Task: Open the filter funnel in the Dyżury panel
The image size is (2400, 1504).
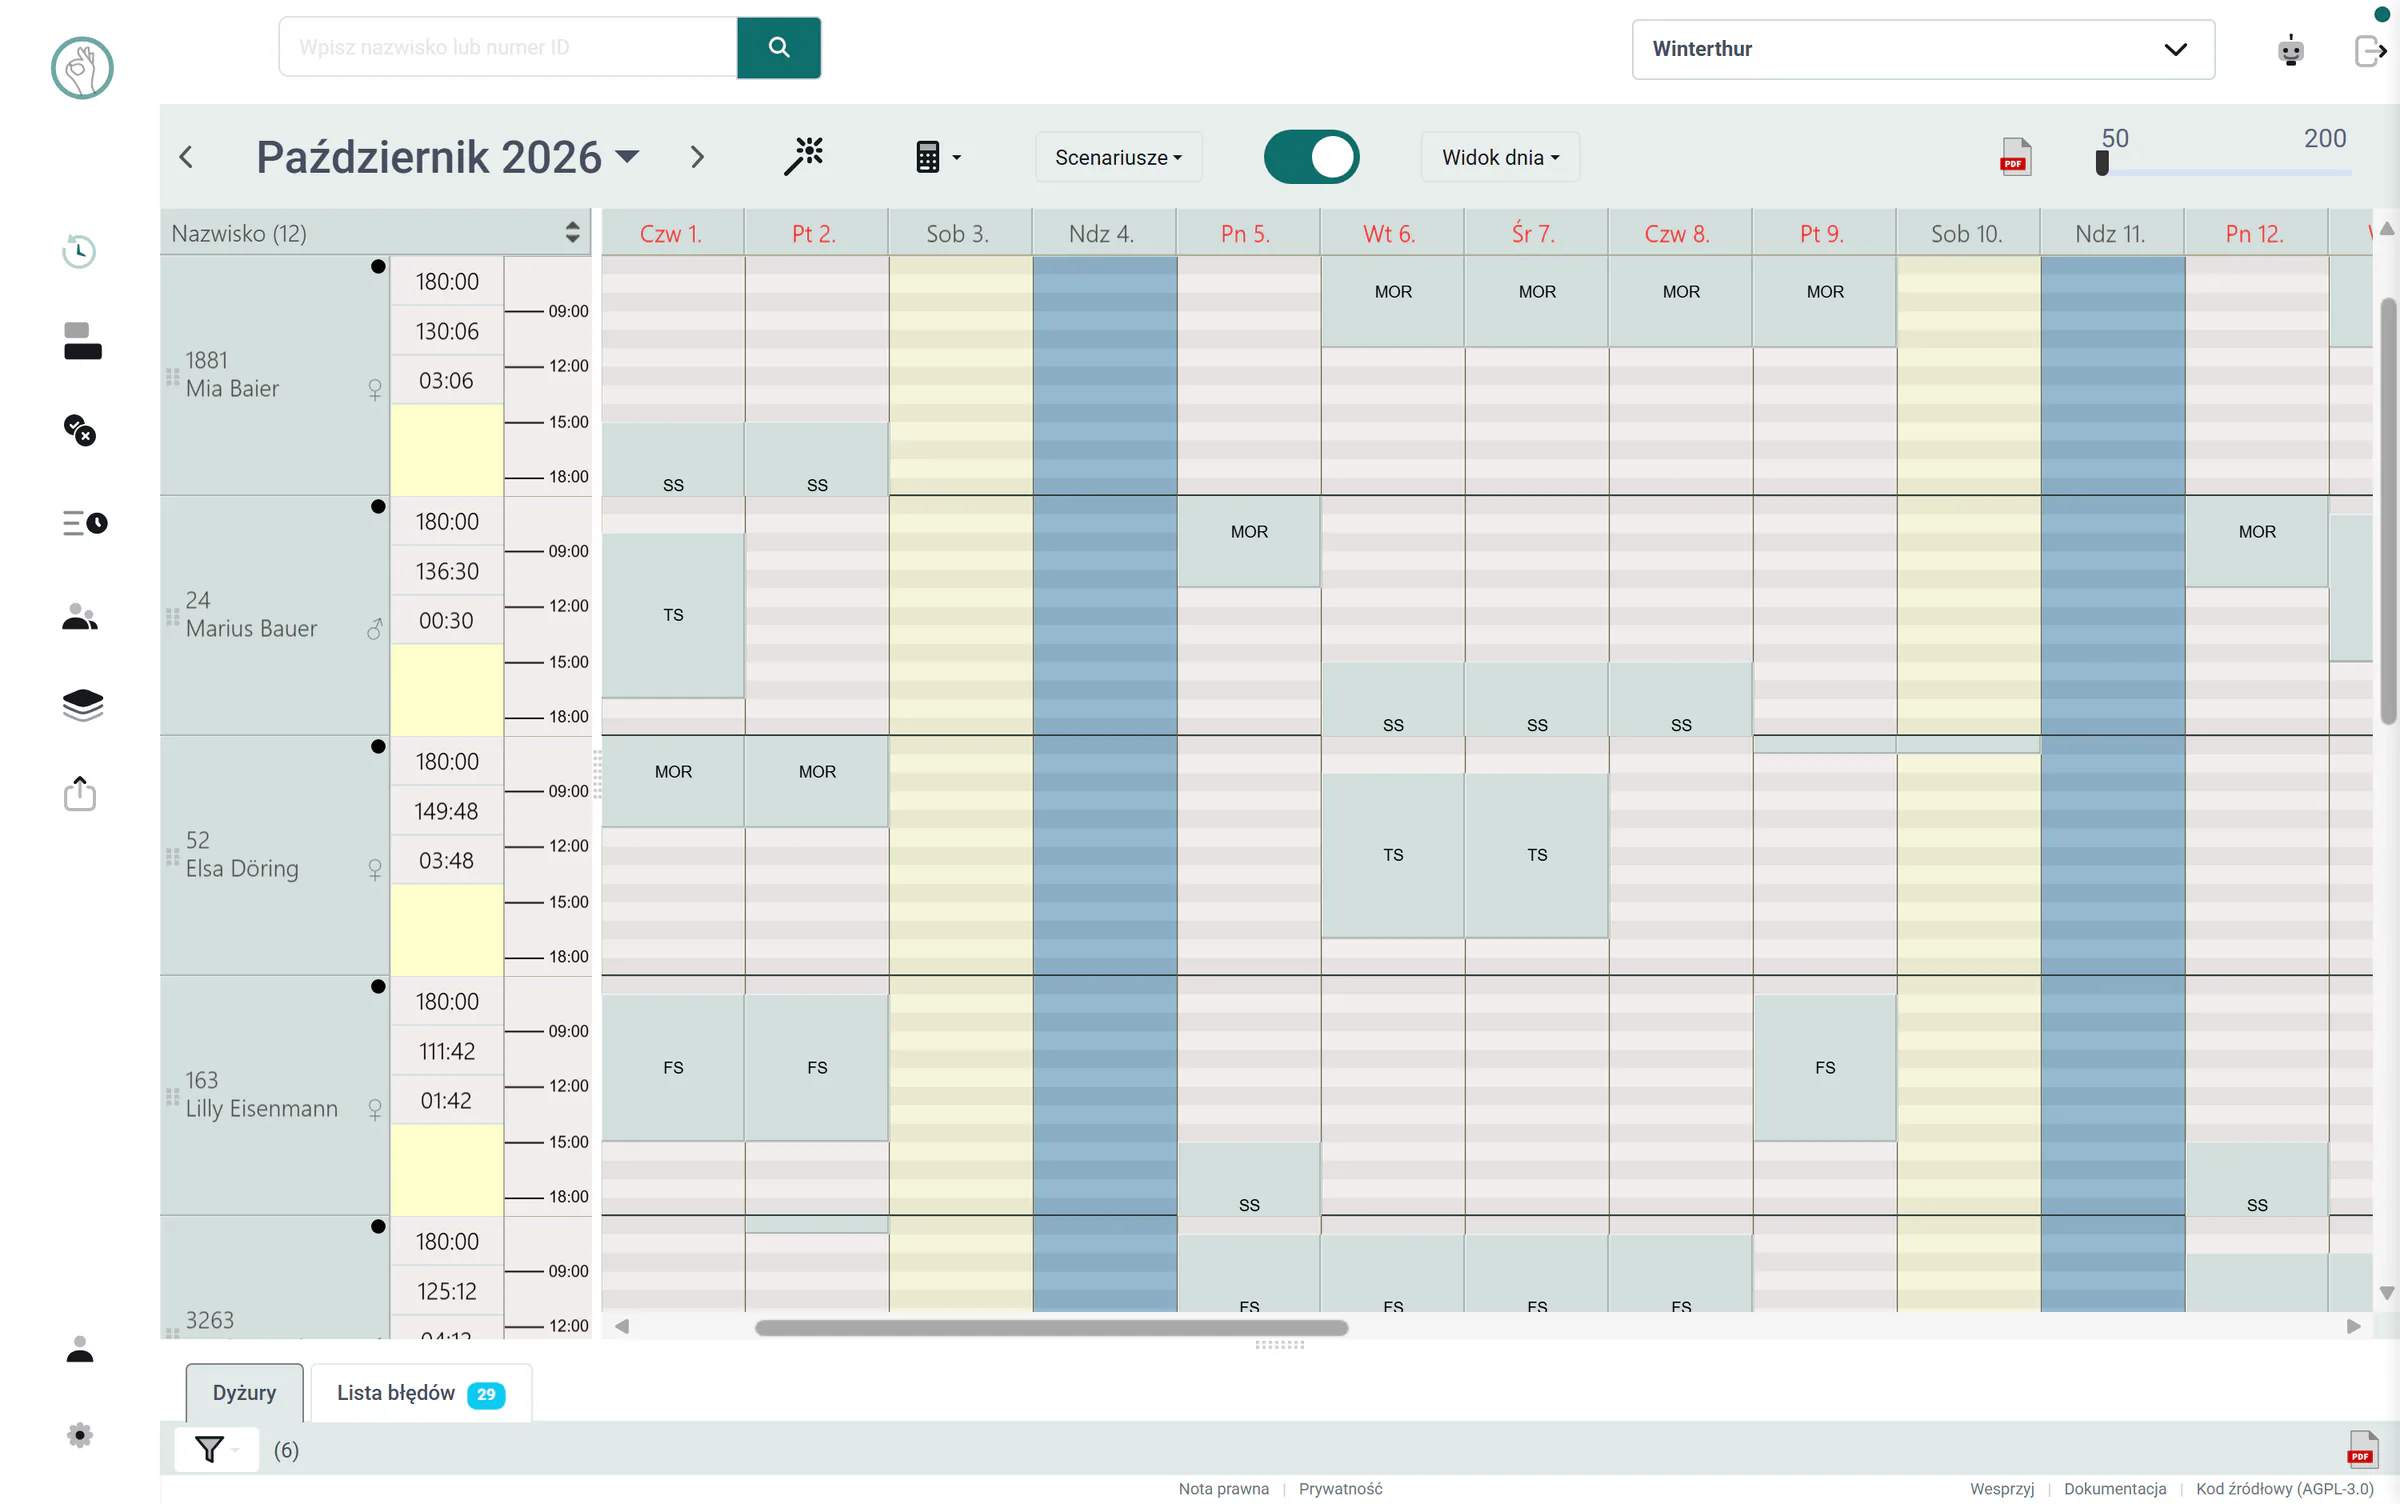Action: coord(216,1449)
